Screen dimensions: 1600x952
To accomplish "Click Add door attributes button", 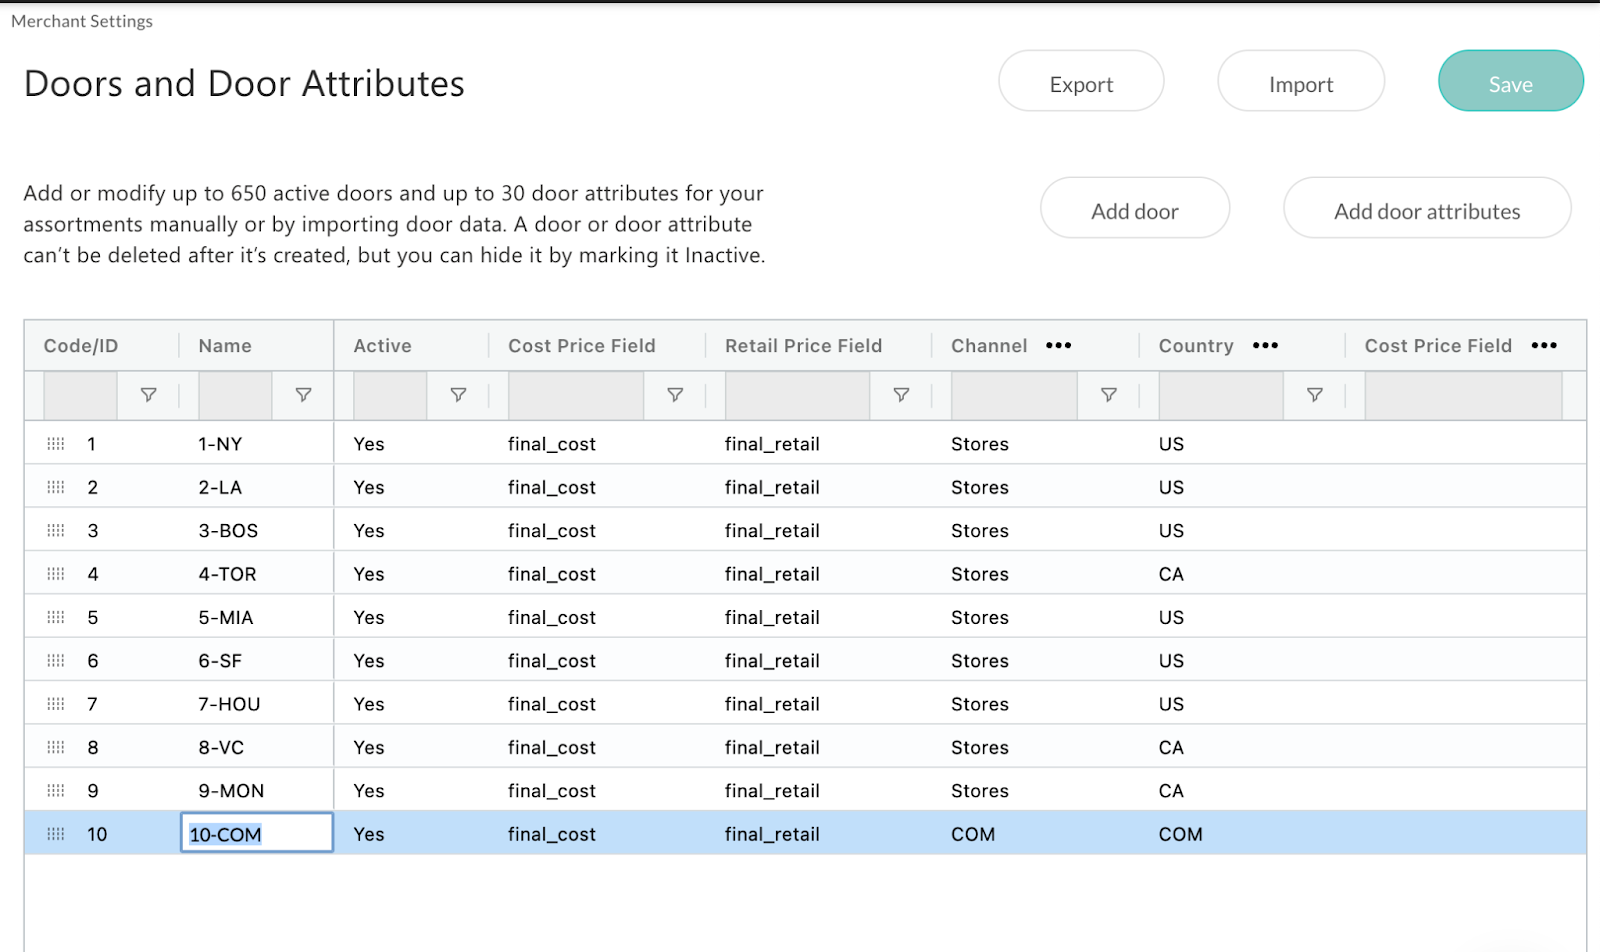I will pos(1427,208).
